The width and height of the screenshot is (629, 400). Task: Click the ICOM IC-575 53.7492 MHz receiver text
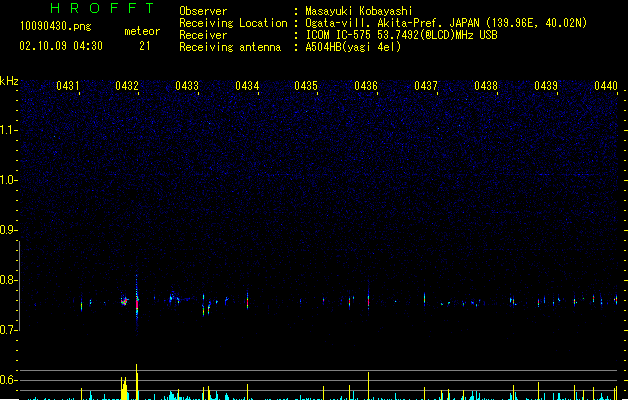pyautogui.click(x=401, y=35)
